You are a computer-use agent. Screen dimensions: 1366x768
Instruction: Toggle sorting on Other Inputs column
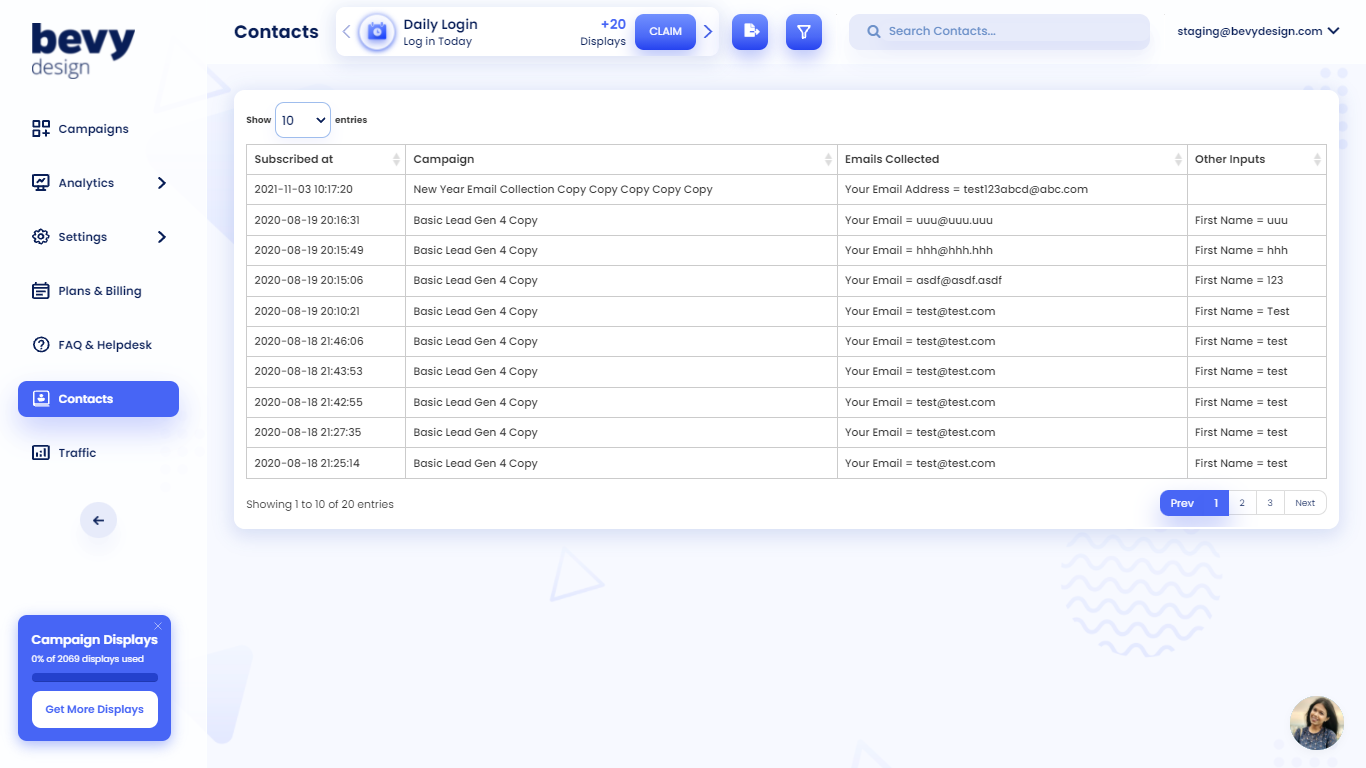(x=1318, y=158)
